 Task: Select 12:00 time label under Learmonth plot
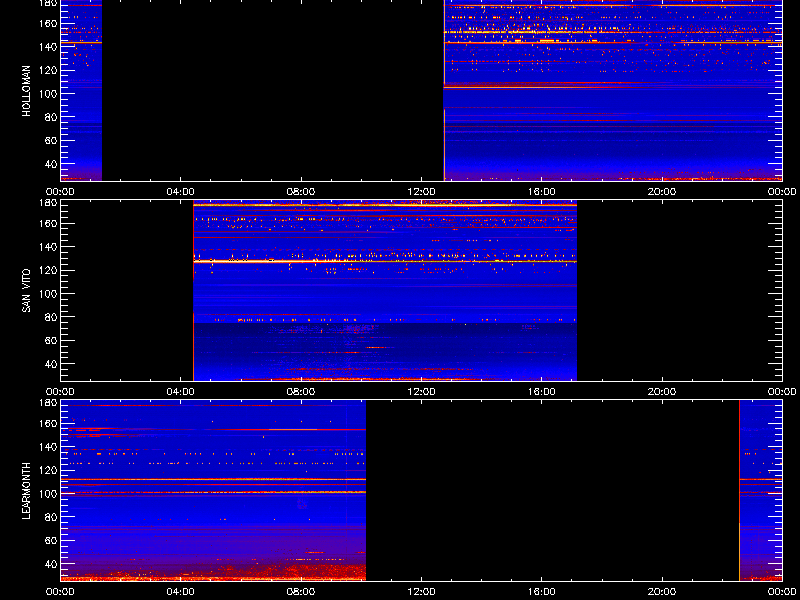tap(421, 592)
